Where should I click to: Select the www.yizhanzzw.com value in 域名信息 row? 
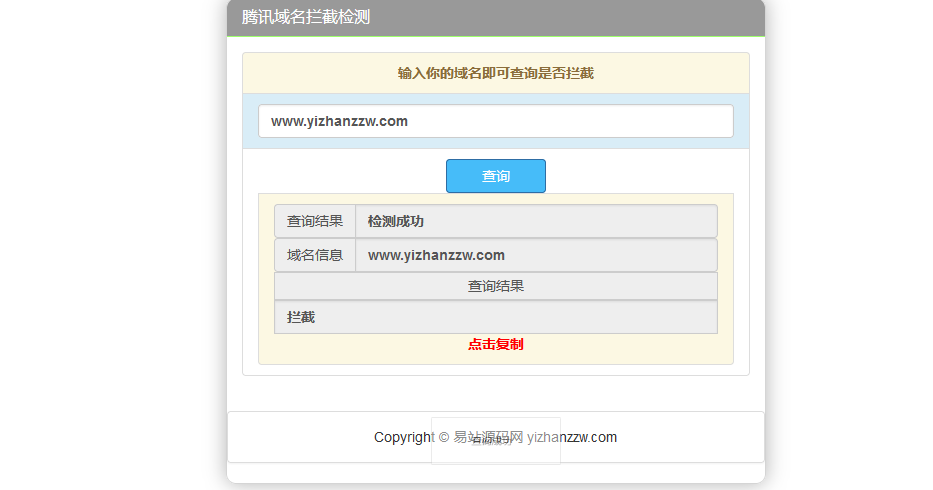click(436, 255)
